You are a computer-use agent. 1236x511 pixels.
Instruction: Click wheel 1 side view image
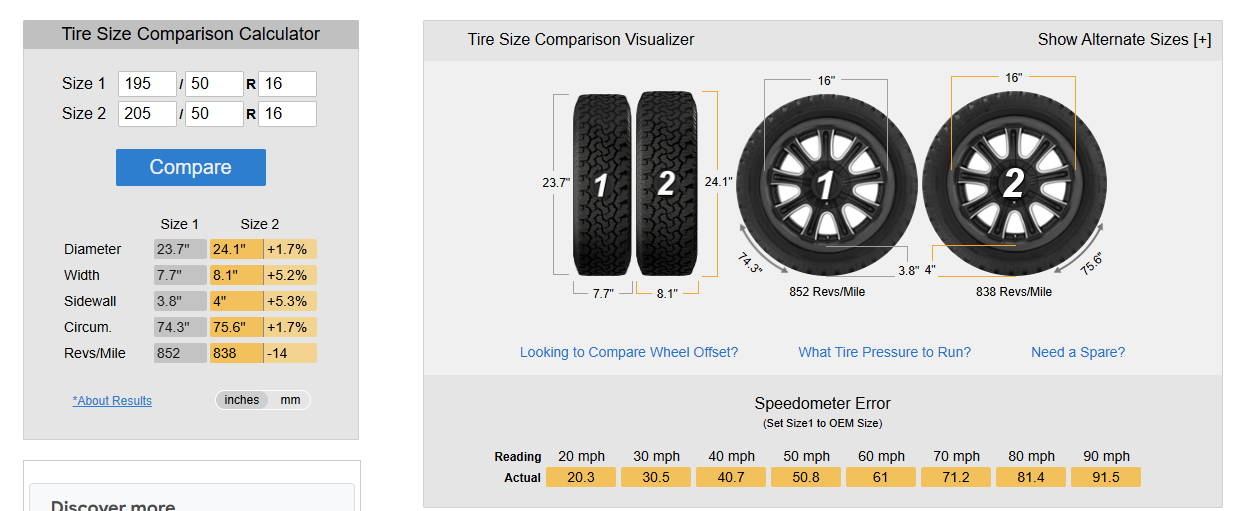827,184
